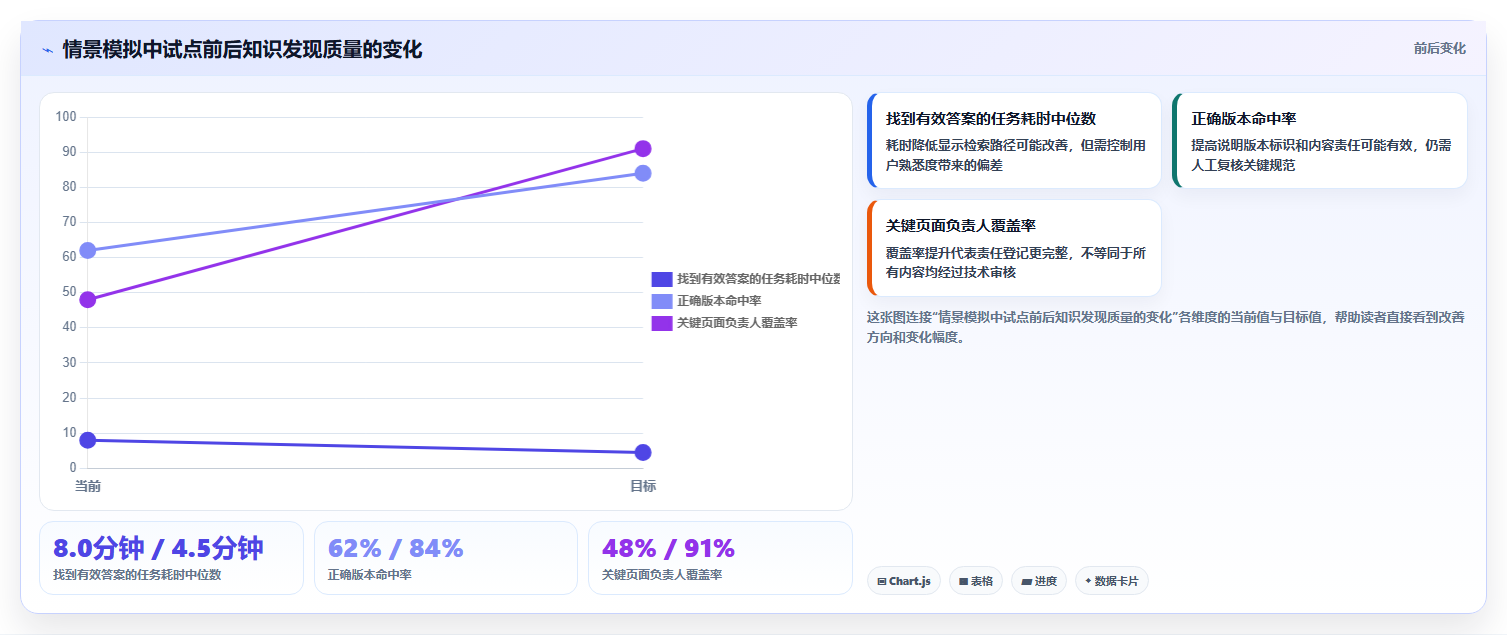Click the icon inside Chart.js chip
Screen dimensions: 1507x635
click(881, 581)
